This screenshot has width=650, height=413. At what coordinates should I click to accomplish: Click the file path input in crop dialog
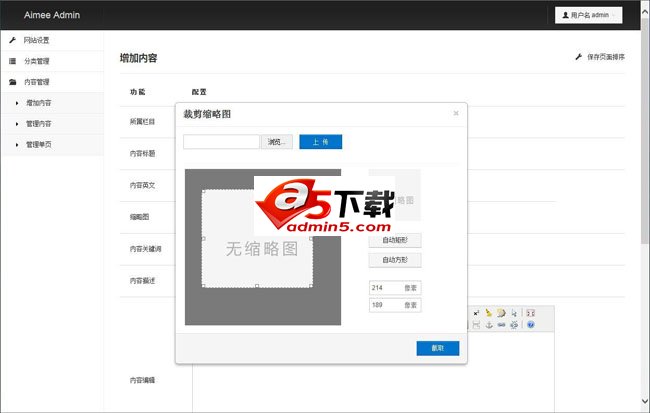coord(221,142)
